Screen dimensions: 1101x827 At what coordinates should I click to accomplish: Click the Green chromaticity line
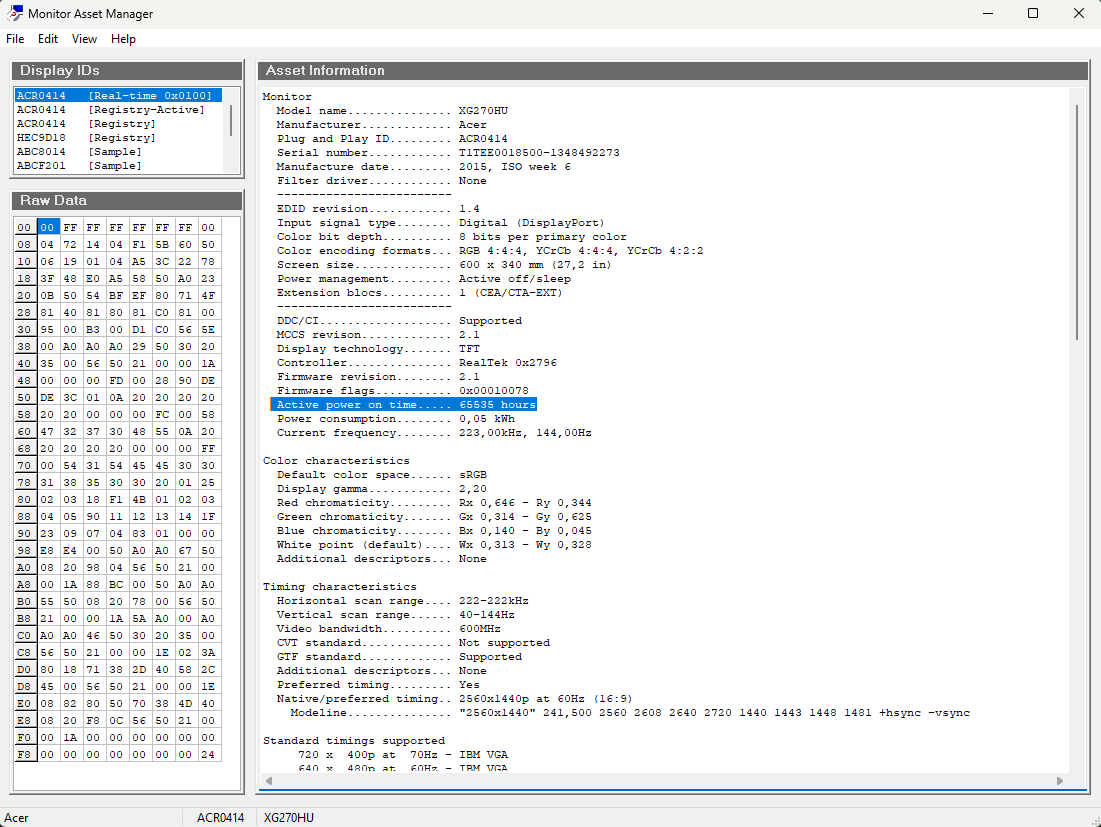(434, 517)
